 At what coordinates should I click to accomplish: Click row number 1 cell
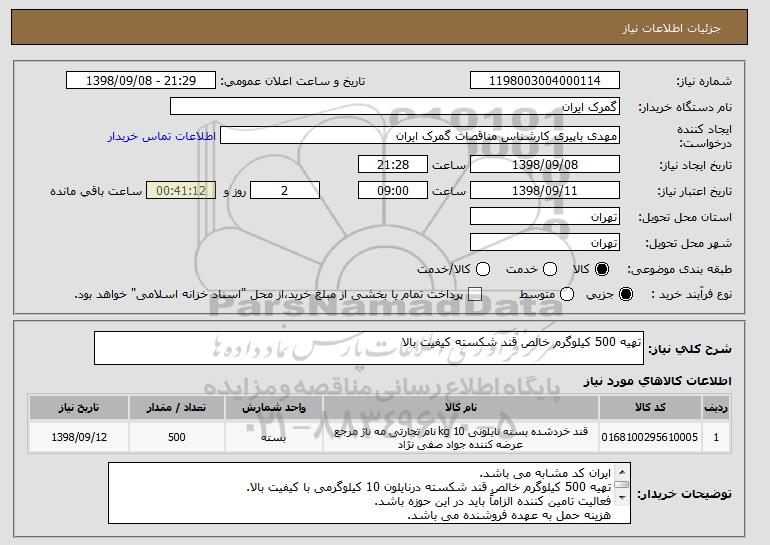pyautogui.click(x=716, y=437)
